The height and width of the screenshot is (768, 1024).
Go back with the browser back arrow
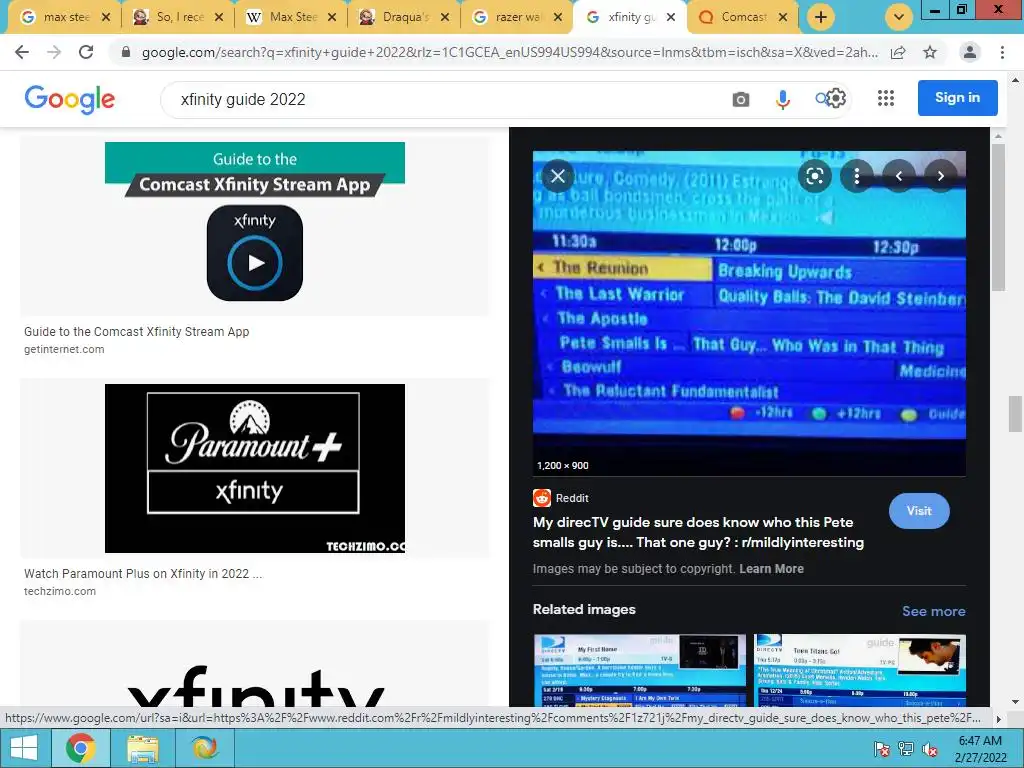pyautogui.click(x=22, y=52)
